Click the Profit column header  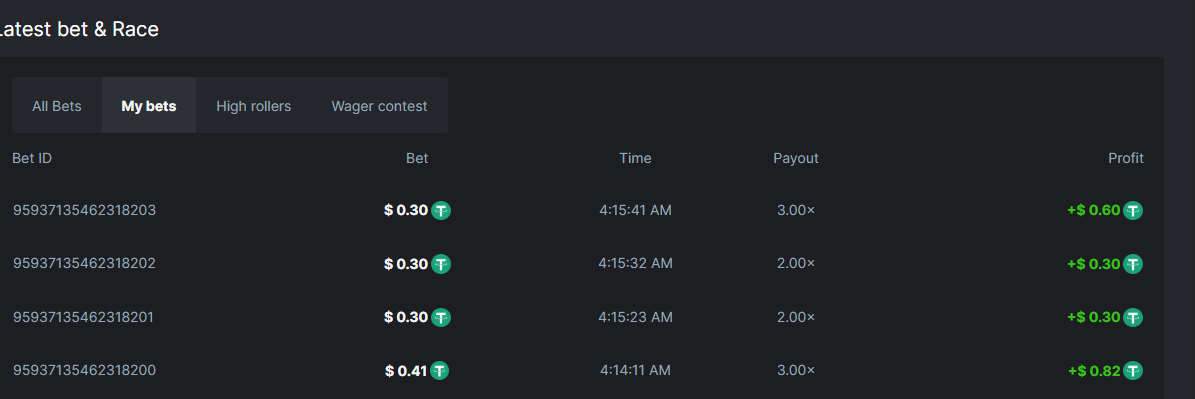pyautogui.click(x=1126, y=158)
